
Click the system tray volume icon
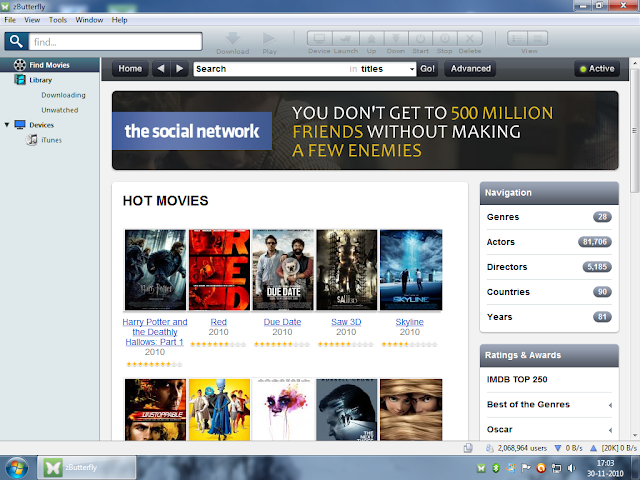pos(571,468)
